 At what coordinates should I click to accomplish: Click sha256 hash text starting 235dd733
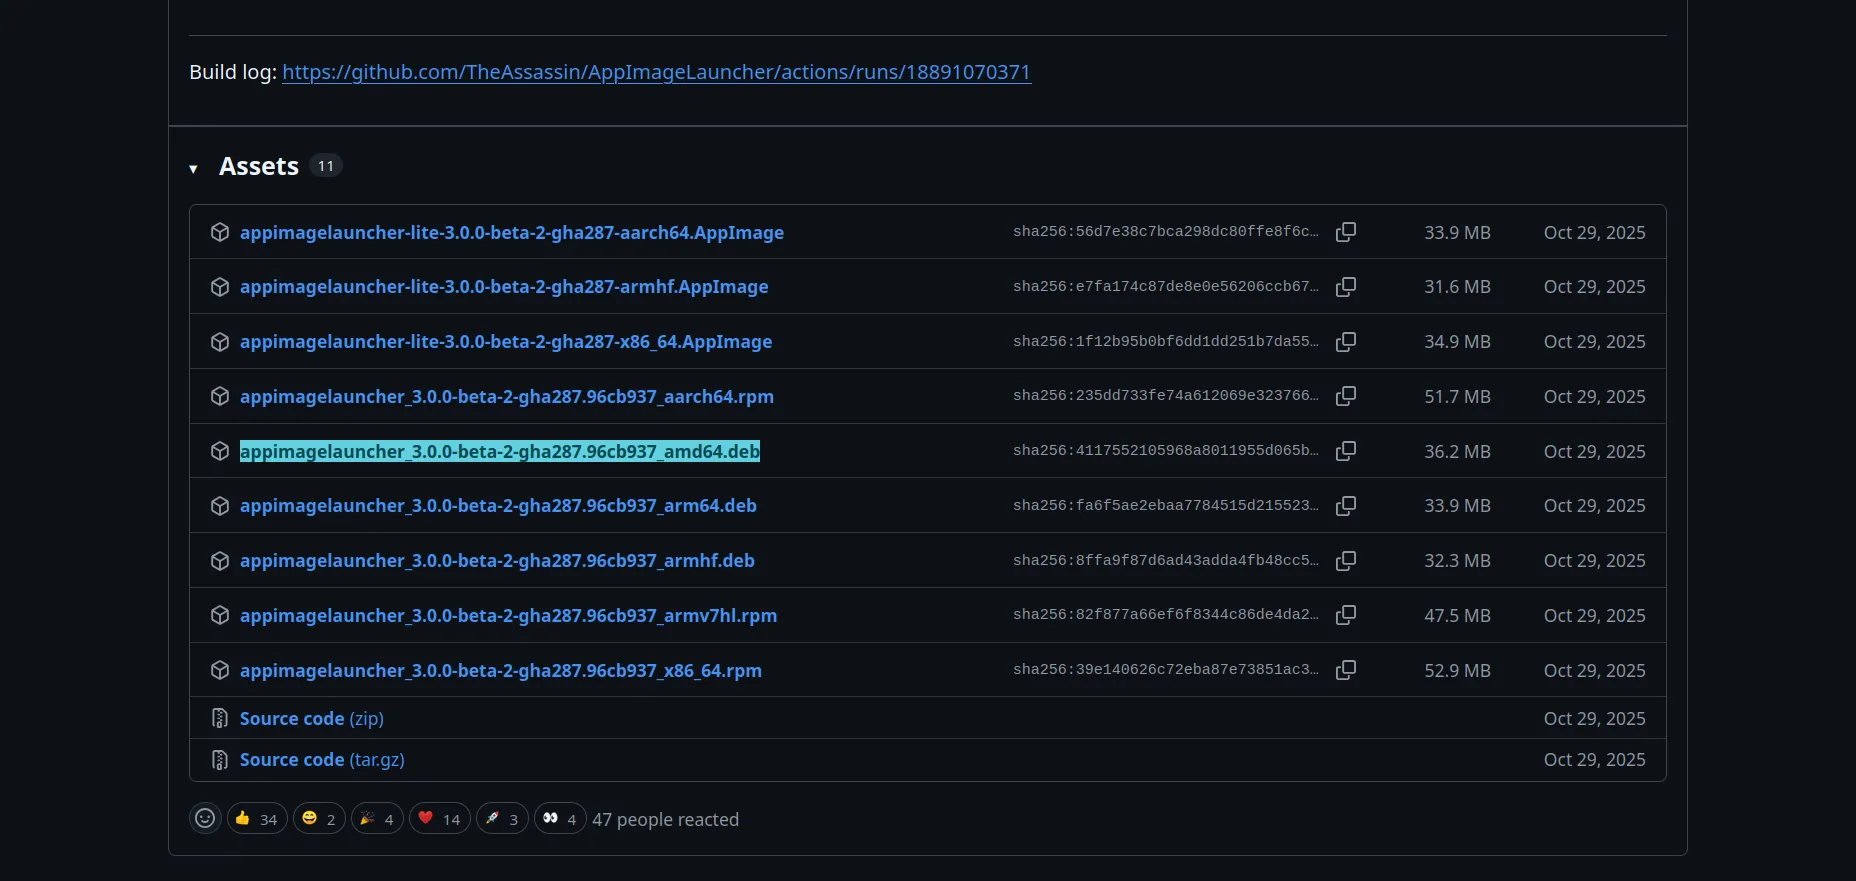pos(1165,396)
